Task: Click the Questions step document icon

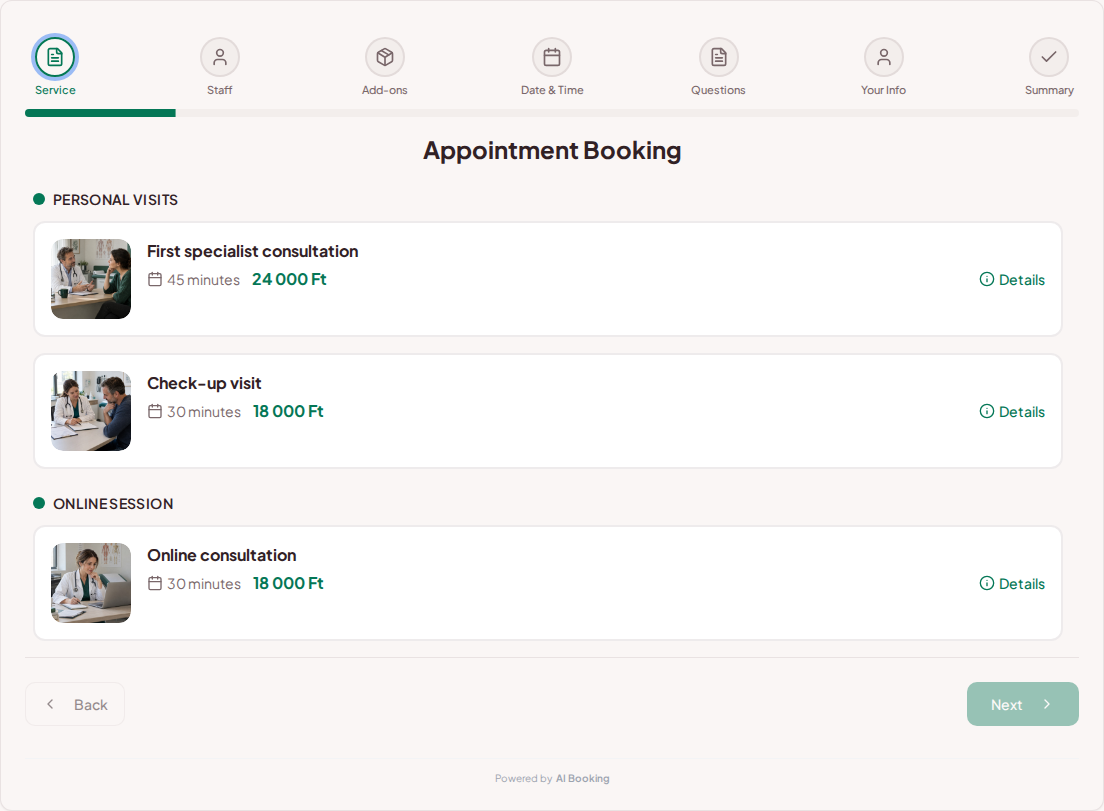Action: (x=718, y=57)
